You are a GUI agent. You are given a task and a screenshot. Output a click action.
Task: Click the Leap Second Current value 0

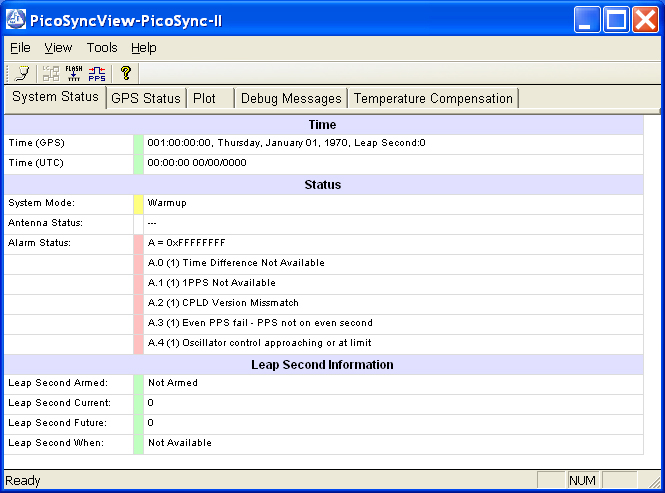[151, 403]
